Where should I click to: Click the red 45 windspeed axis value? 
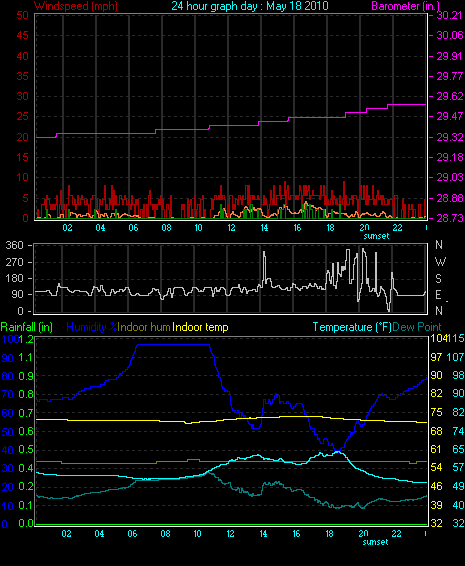pos(23,35)
